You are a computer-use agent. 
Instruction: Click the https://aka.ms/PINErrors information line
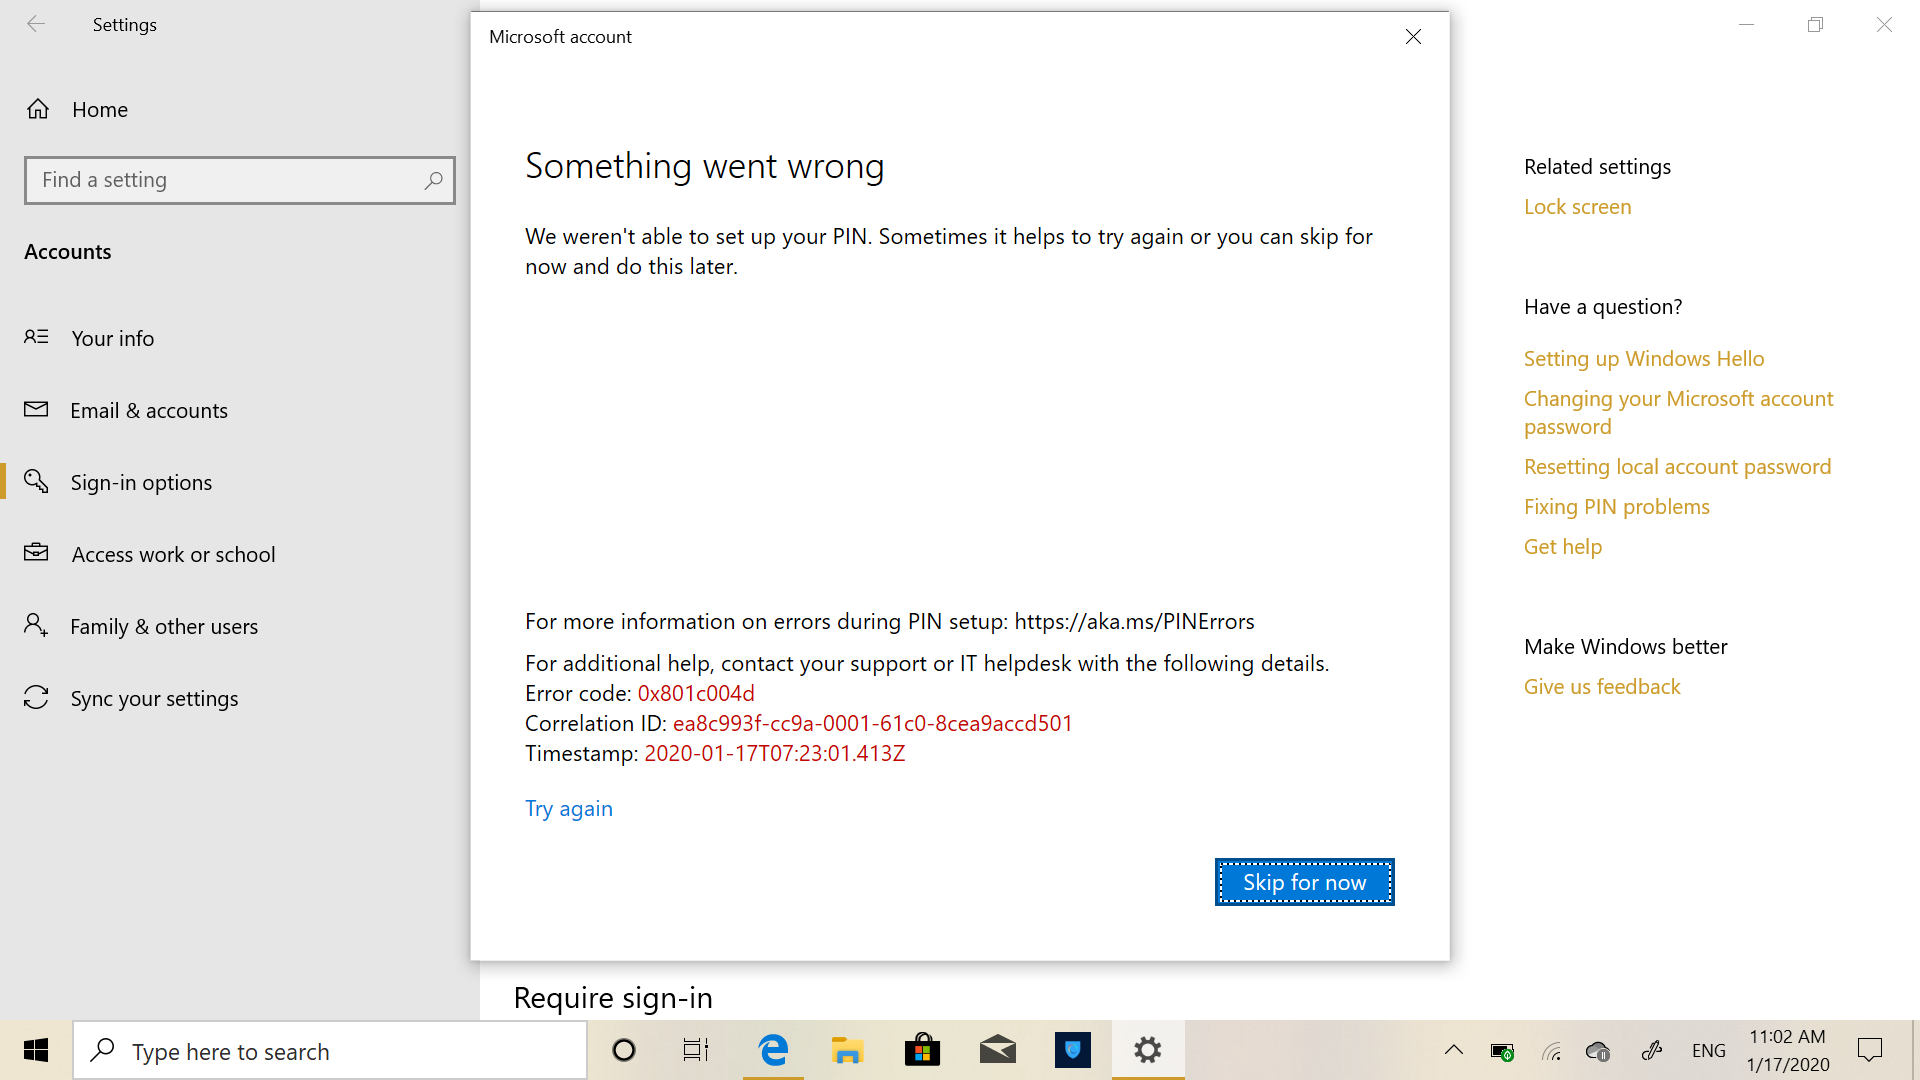pyautogui.click(x=889, y=621)
